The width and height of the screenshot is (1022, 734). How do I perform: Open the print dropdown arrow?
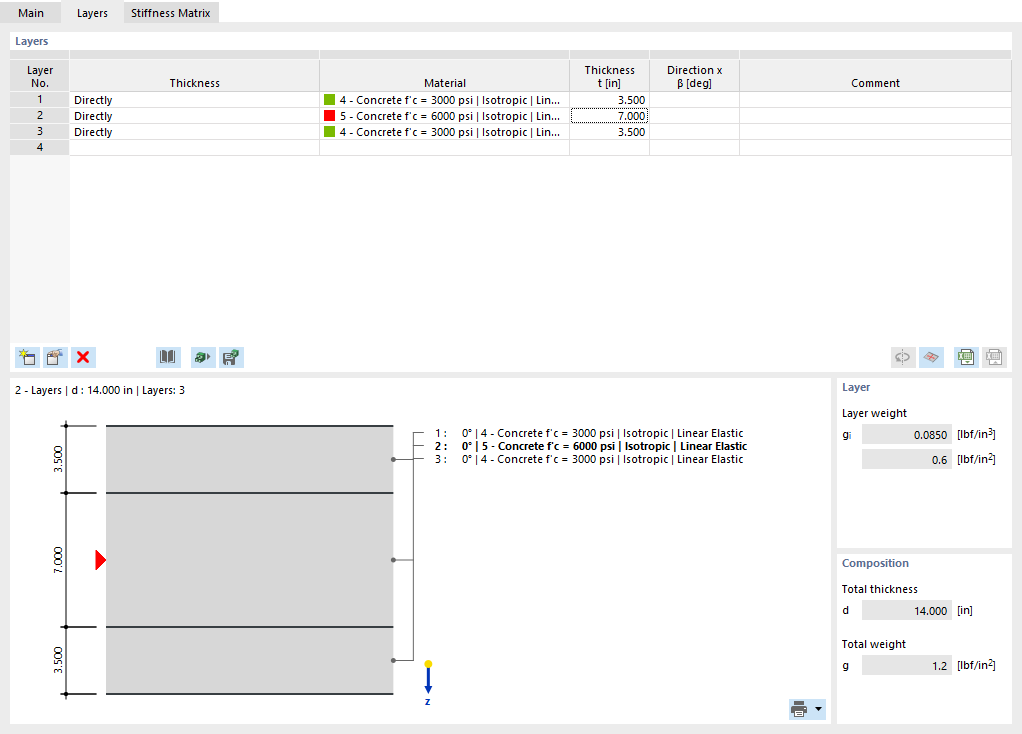[x=819, y=709]
